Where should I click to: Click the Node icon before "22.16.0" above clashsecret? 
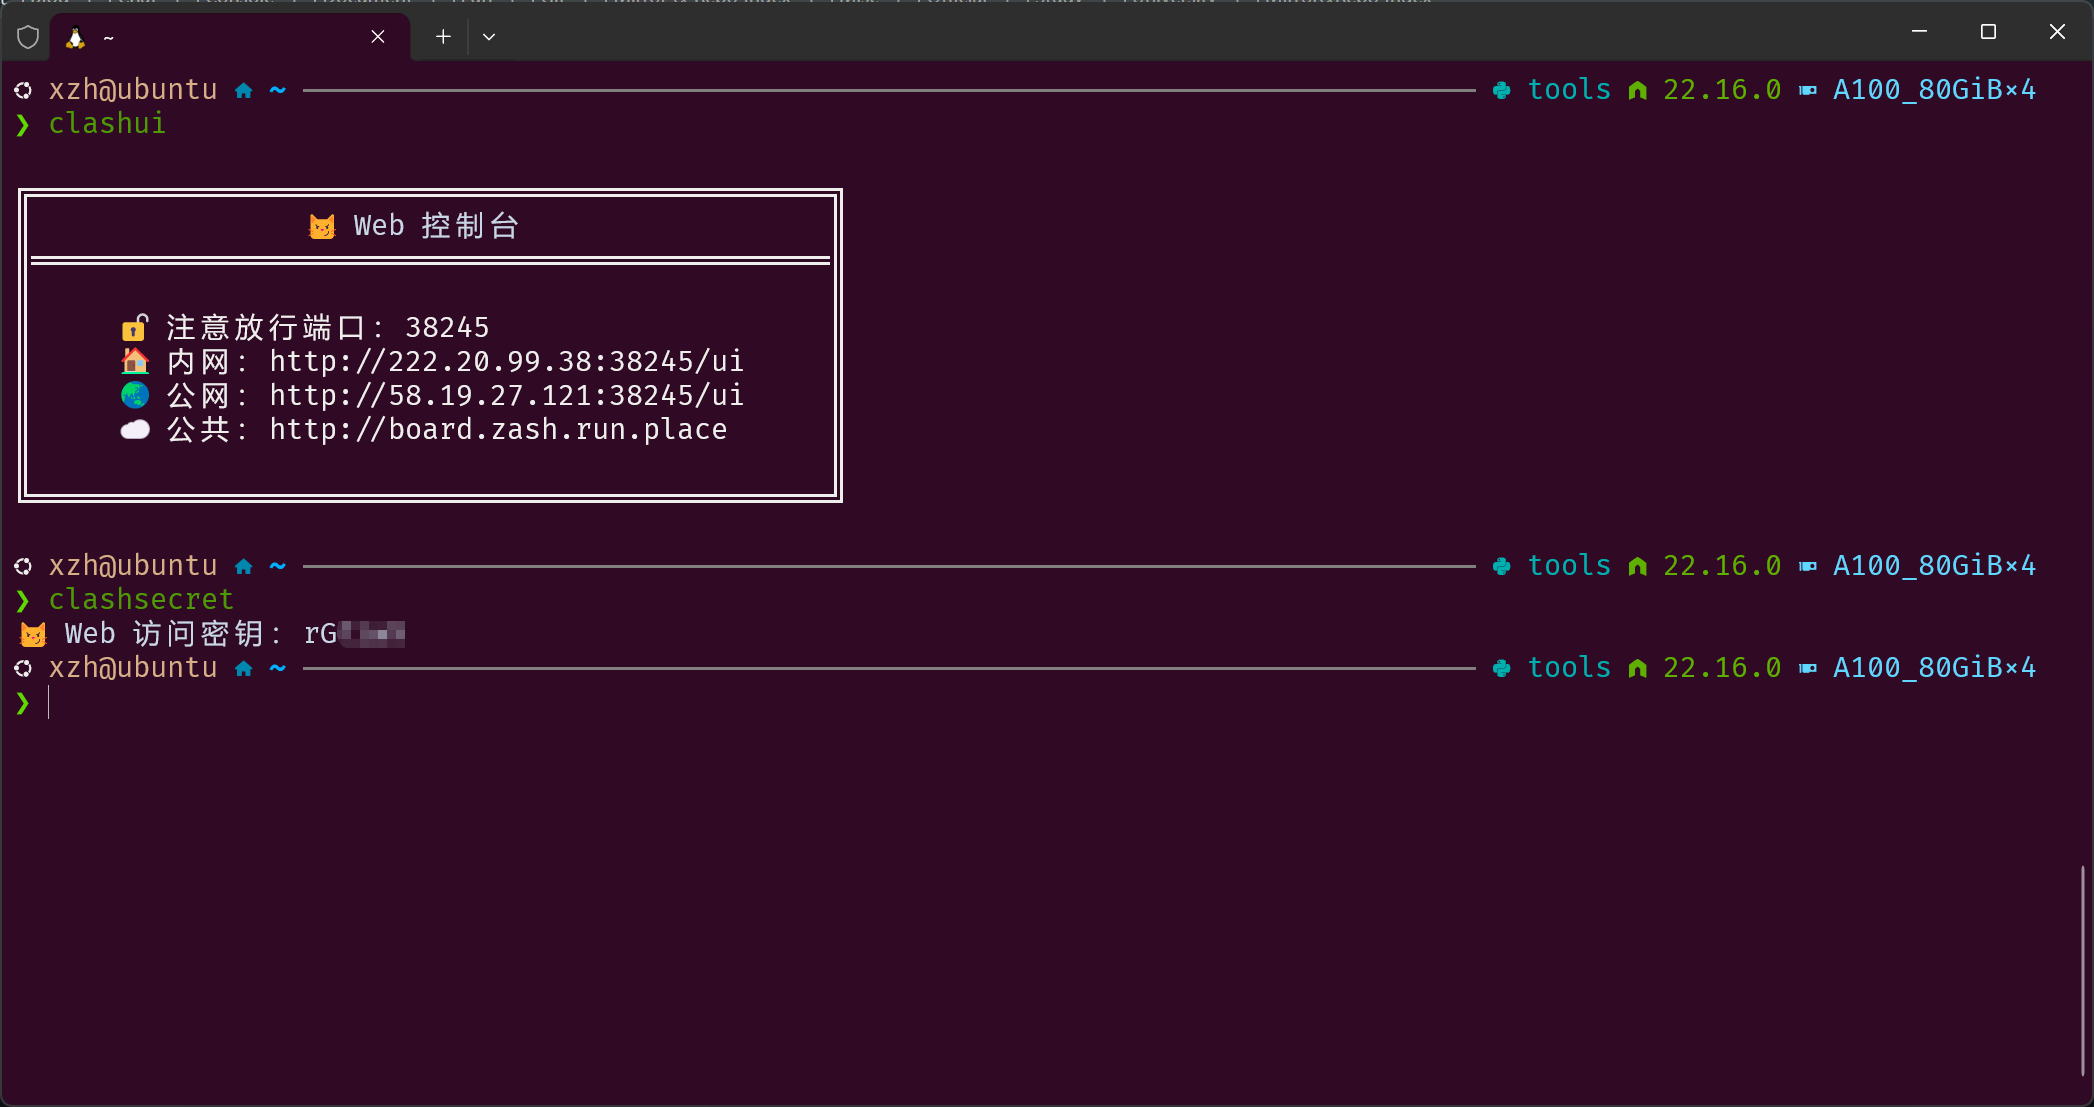coord(1637,567)
